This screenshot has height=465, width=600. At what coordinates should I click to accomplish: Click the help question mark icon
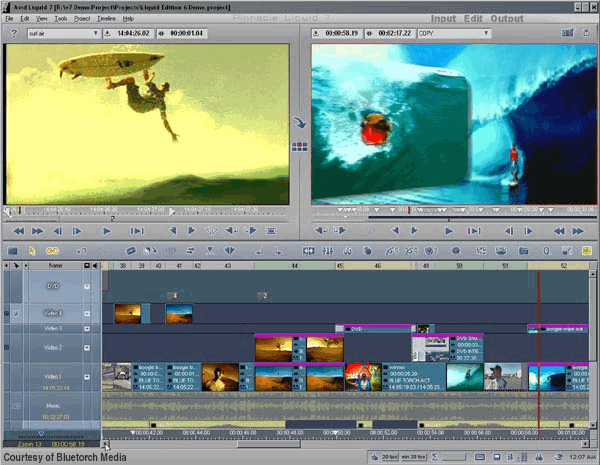(x=12, y=33)
